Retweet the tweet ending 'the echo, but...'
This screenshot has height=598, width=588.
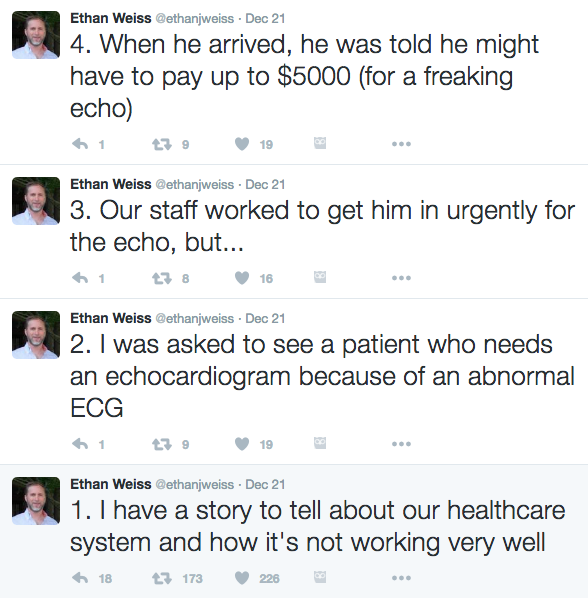coord(162,278)
